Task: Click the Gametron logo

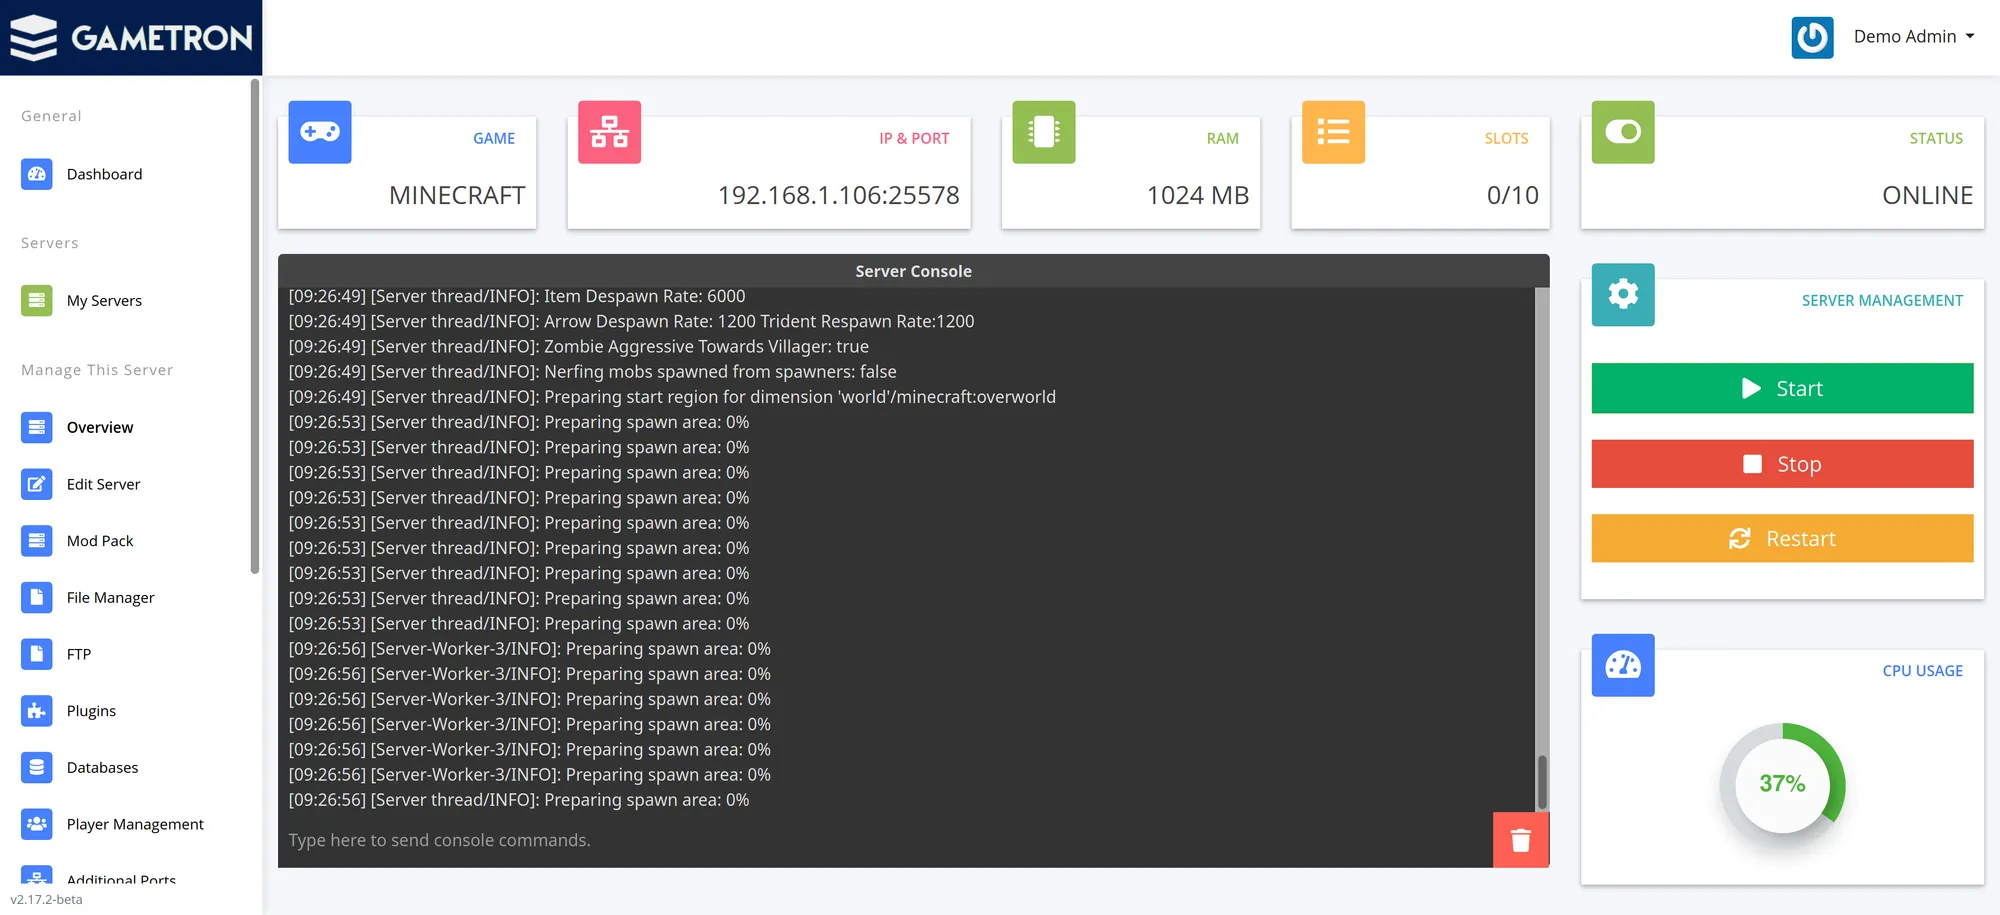Action: tap(131, 37)
